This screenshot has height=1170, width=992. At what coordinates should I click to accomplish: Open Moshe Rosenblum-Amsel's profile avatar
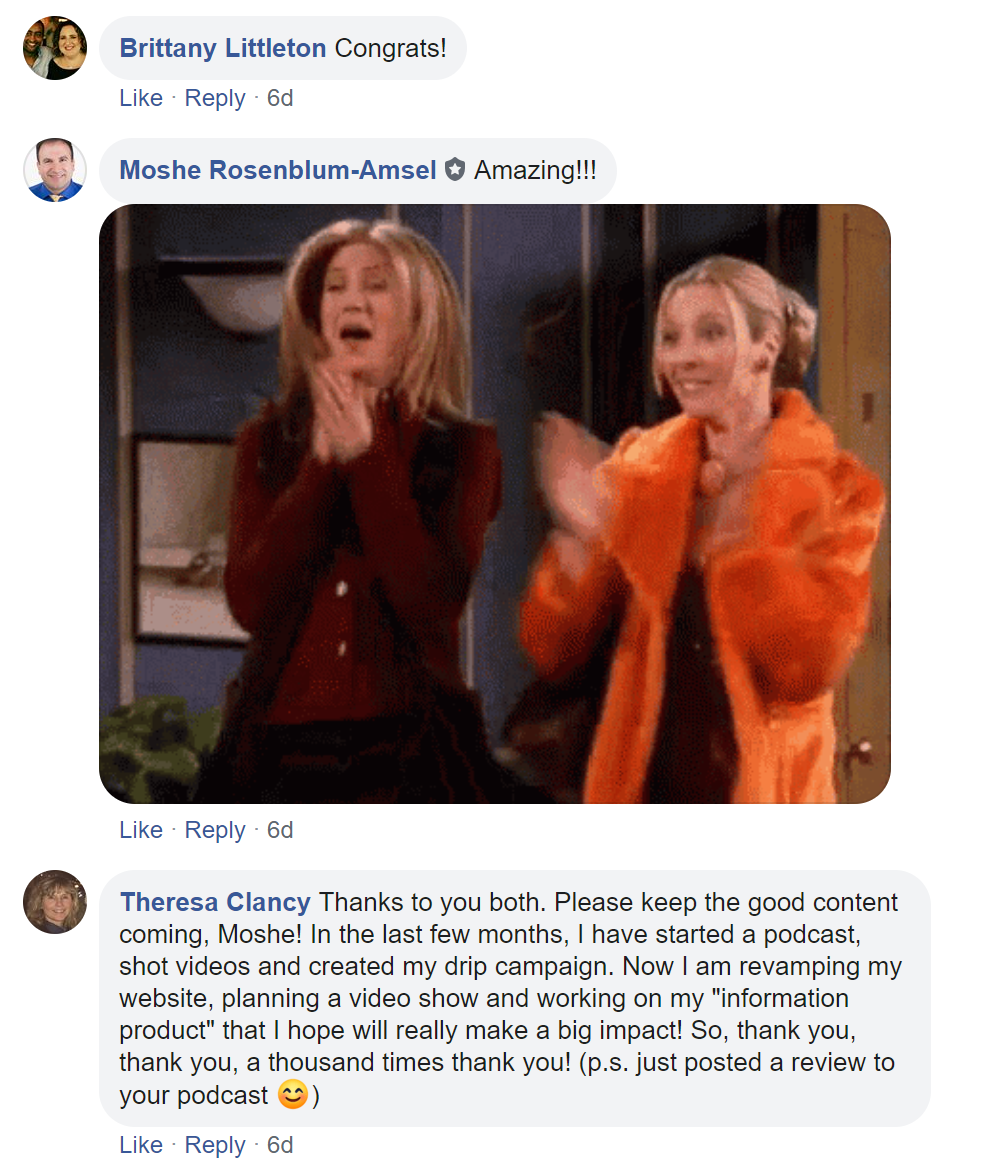(x=55, y=170)
